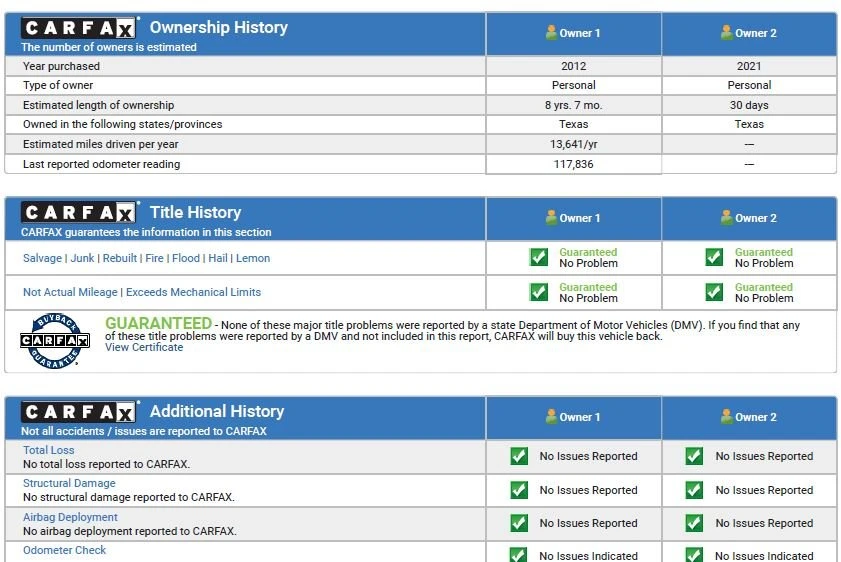Click 'No total loss reported to CARFAX.' text
841x562 pixels.
[106, 464]
